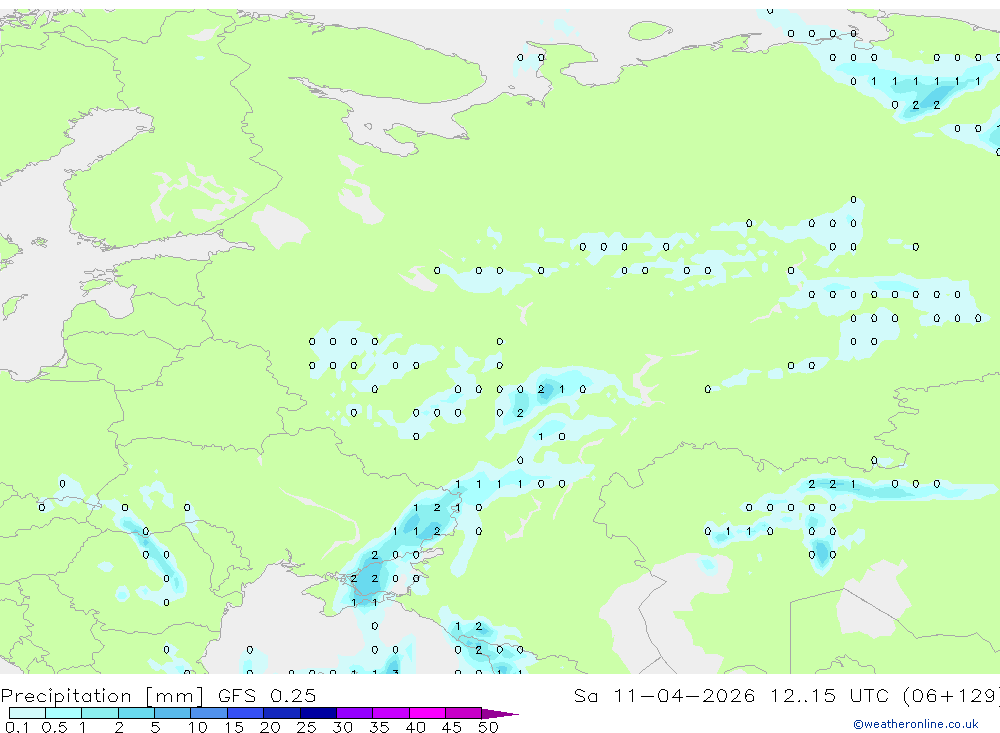The width and height of the screenshot is (1000, 733).
Task: Click the above-50 arrow tip of legend
Action: click(501, 713)
